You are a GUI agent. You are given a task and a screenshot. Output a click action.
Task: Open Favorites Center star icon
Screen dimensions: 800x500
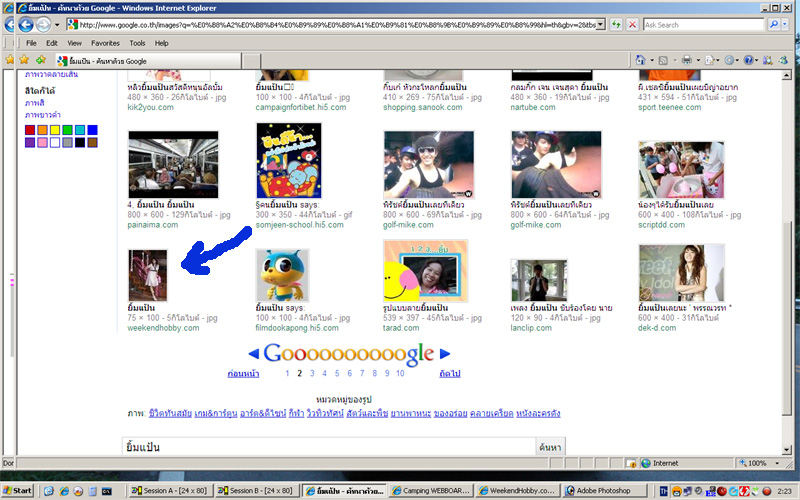(x=10, y=61)
